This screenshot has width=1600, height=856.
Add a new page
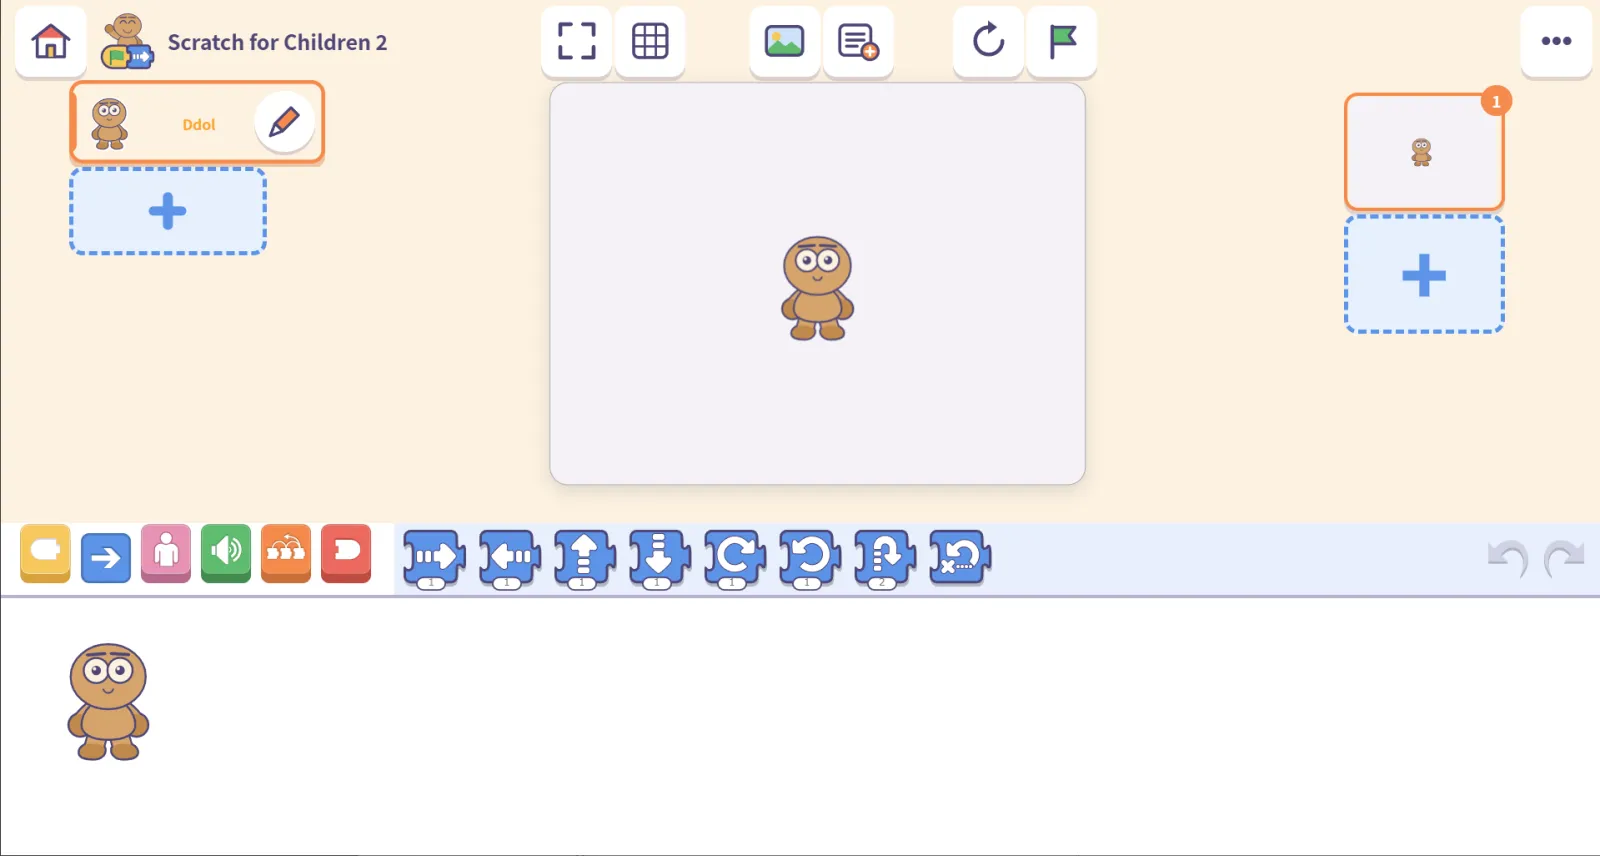pos(1424,275)
